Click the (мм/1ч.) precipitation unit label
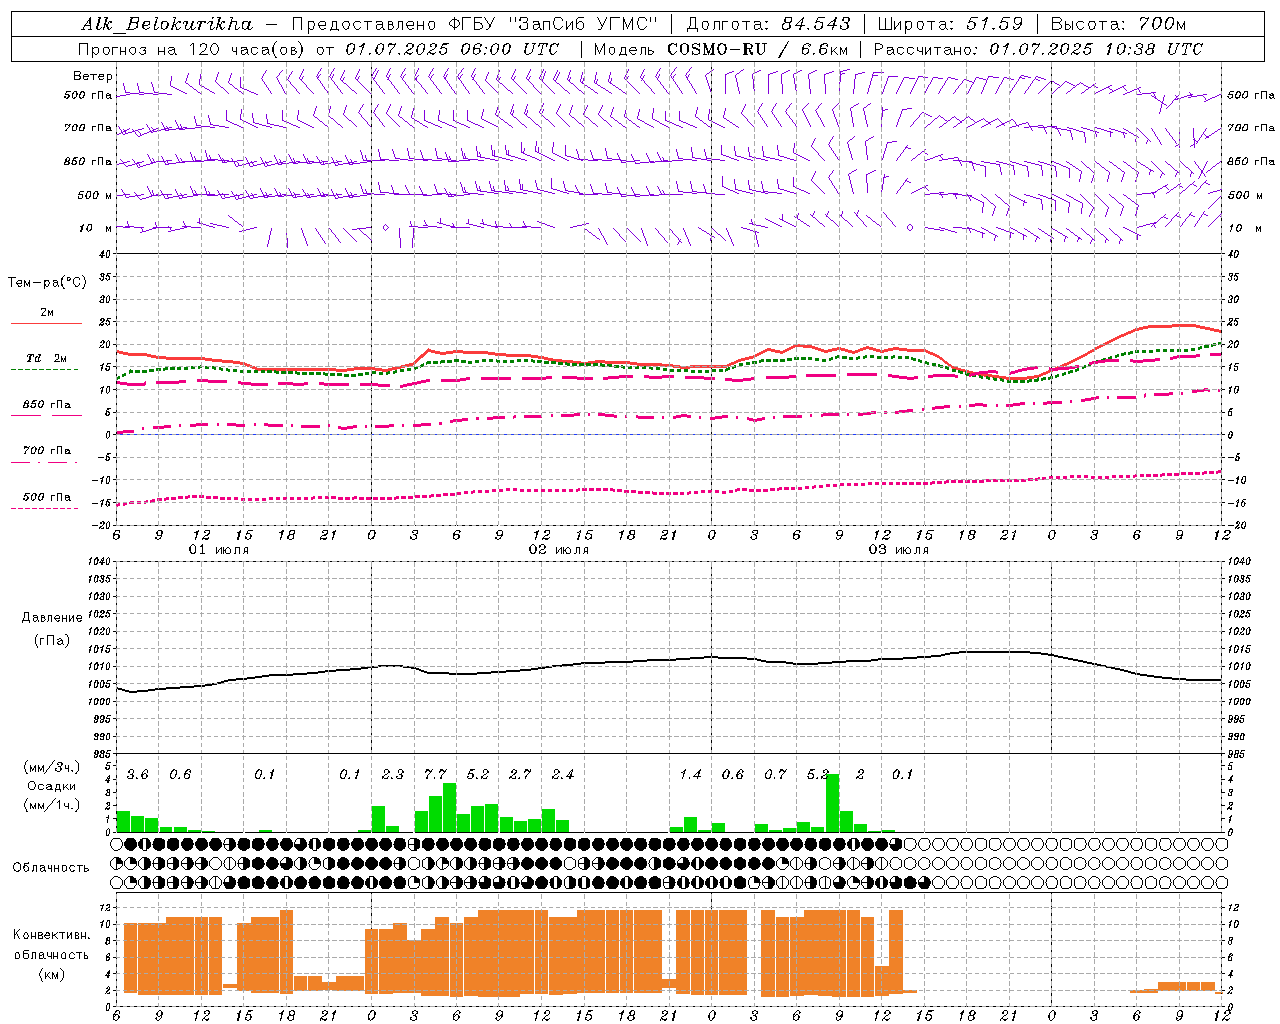Image resolution: width=1280 pixels, height=1024 pixels. tap(52, 805)
